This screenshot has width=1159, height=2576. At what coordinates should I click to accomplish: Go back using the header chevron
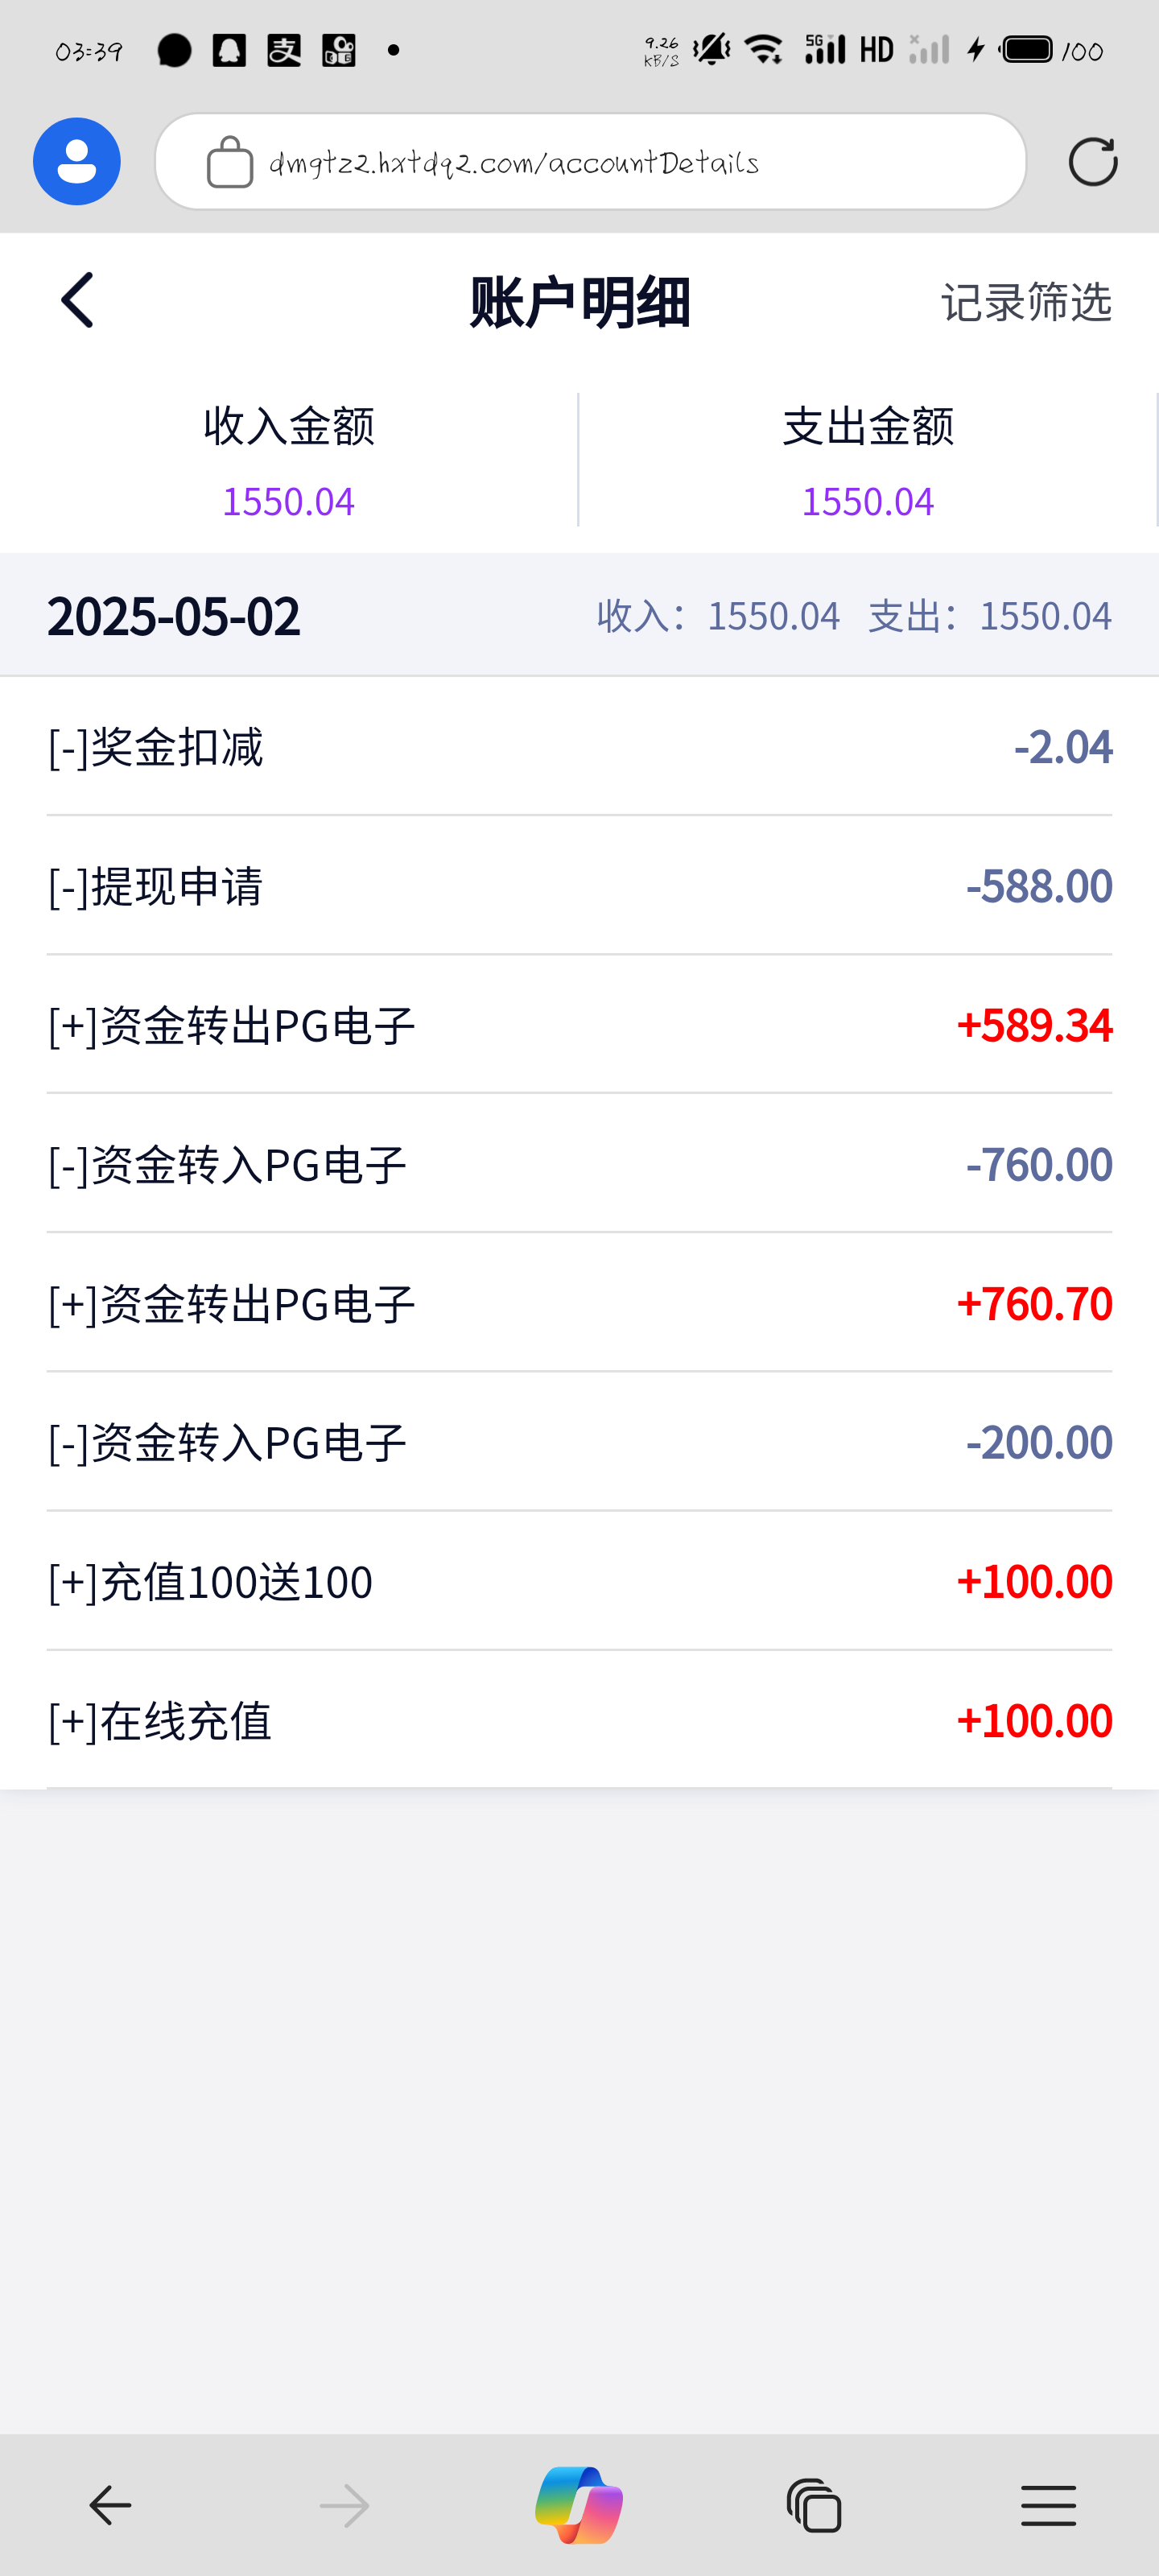click(78, 300)
